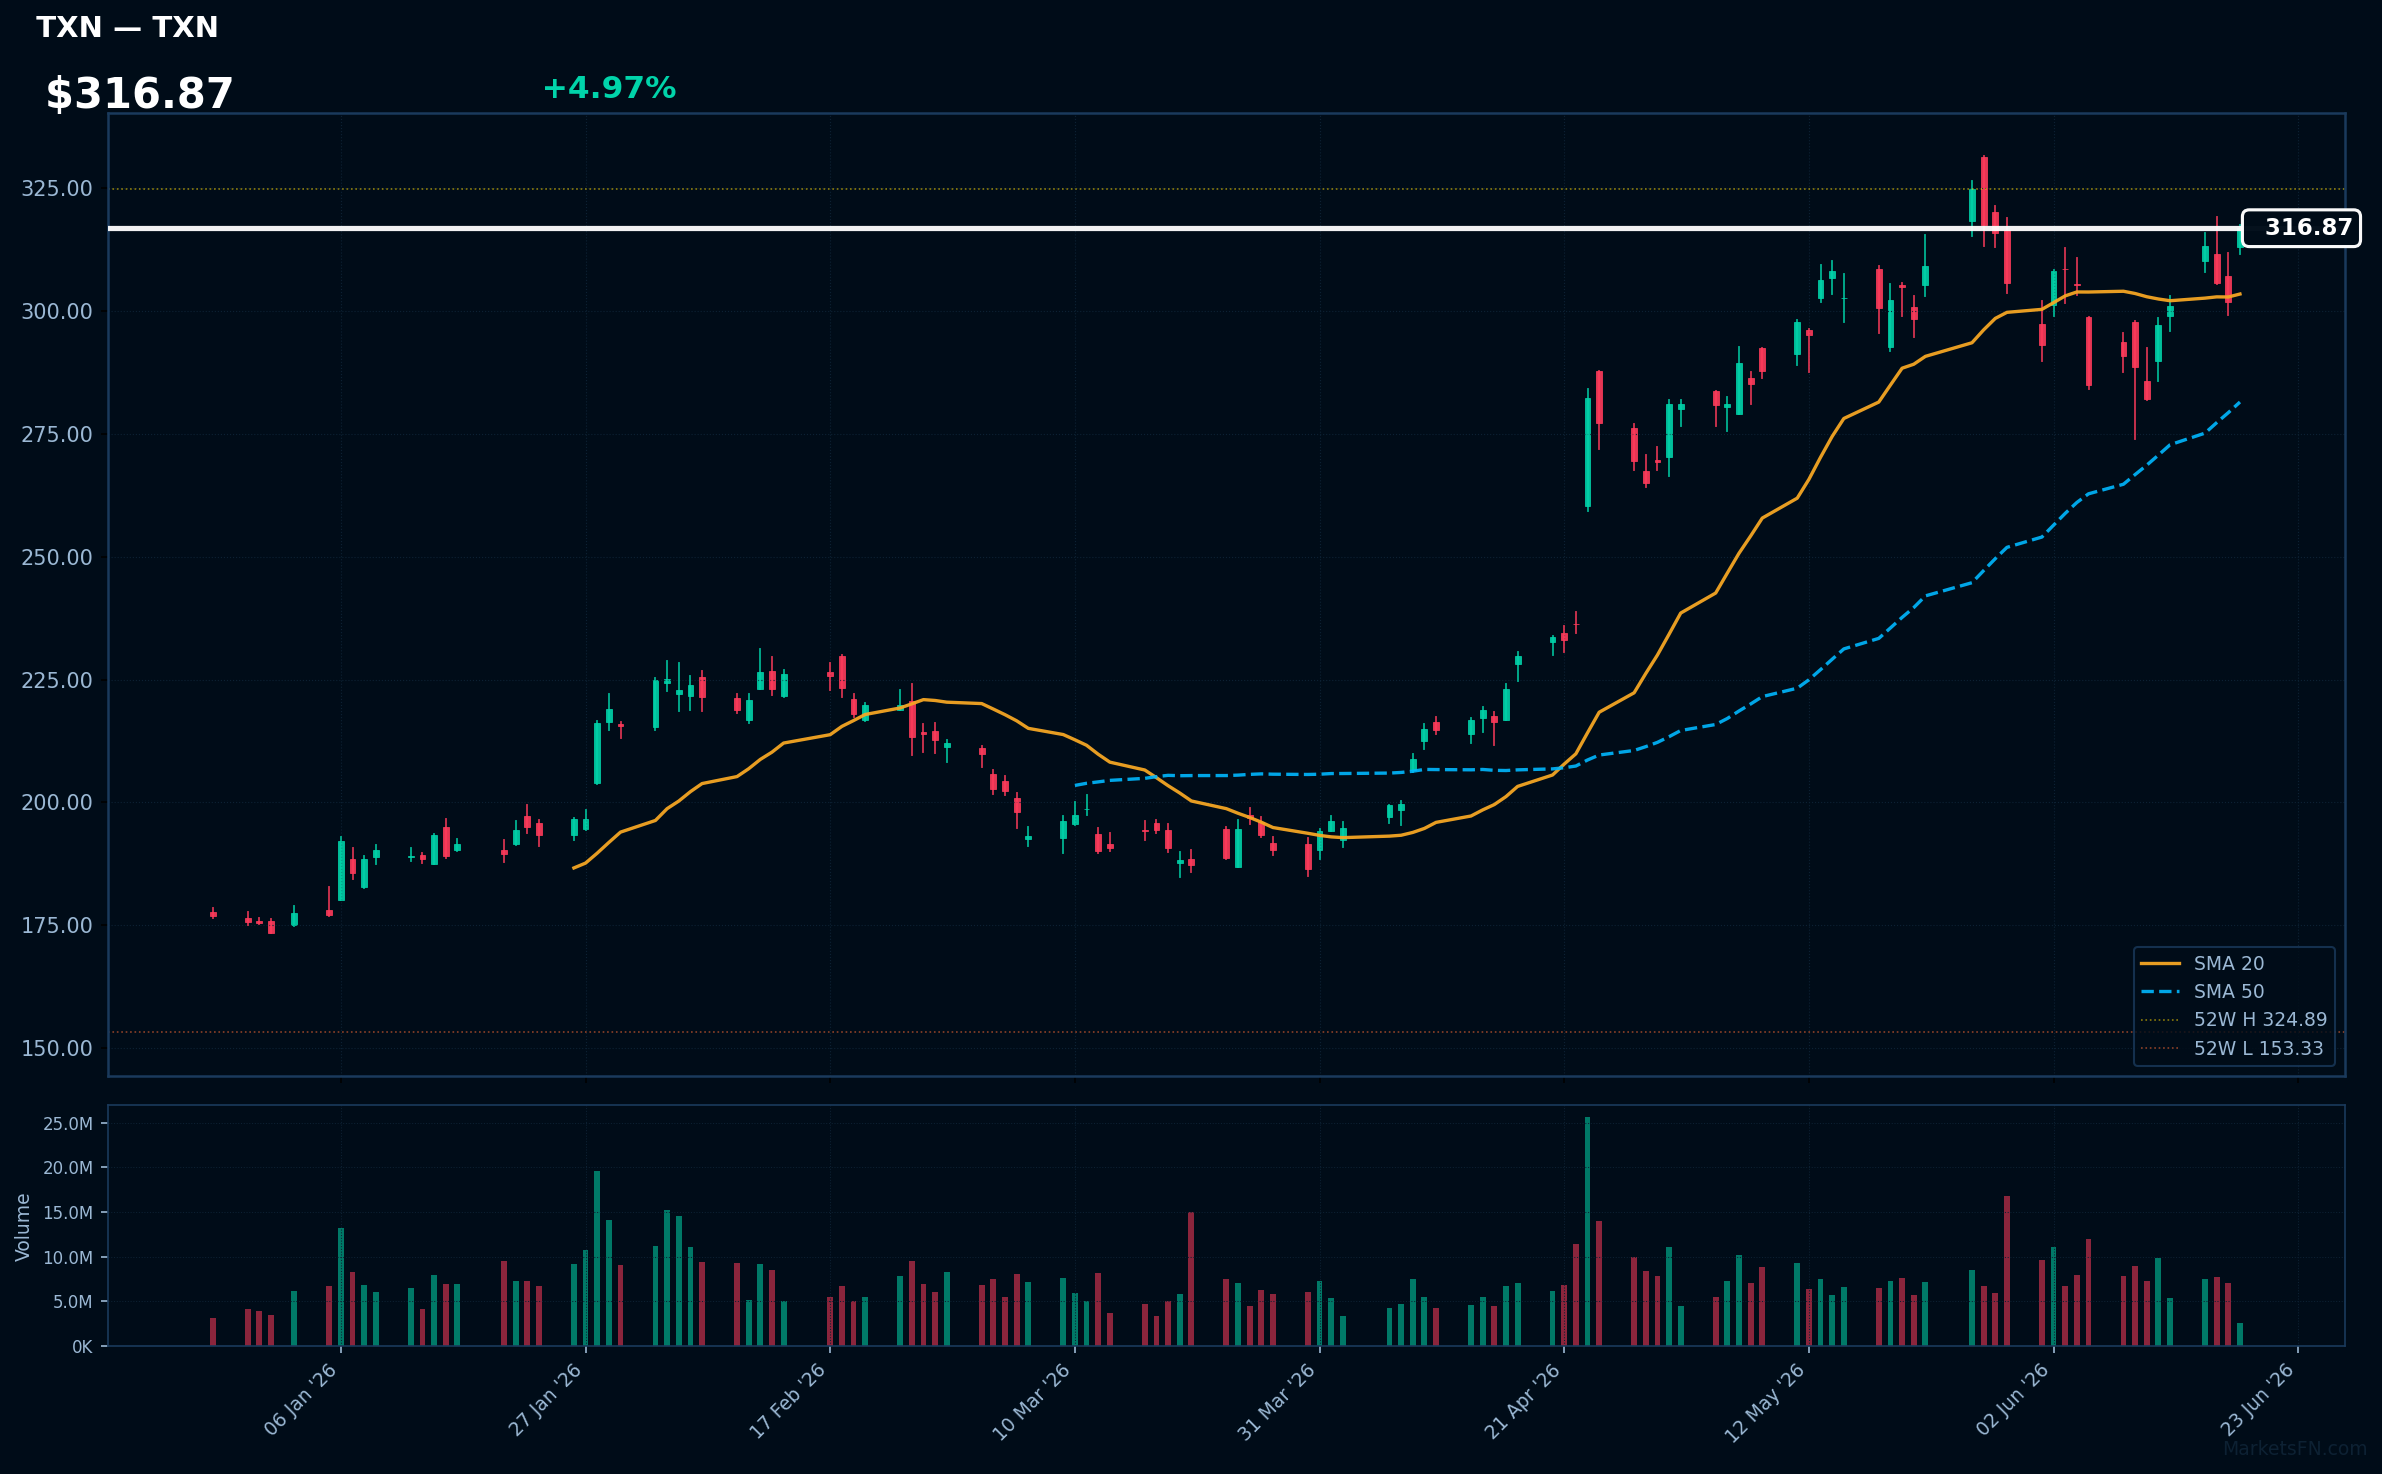Viewport: 2382px width, 1474px height.
Task: Click the +4.97% change percentage
Action: click(x=609, y=88)
